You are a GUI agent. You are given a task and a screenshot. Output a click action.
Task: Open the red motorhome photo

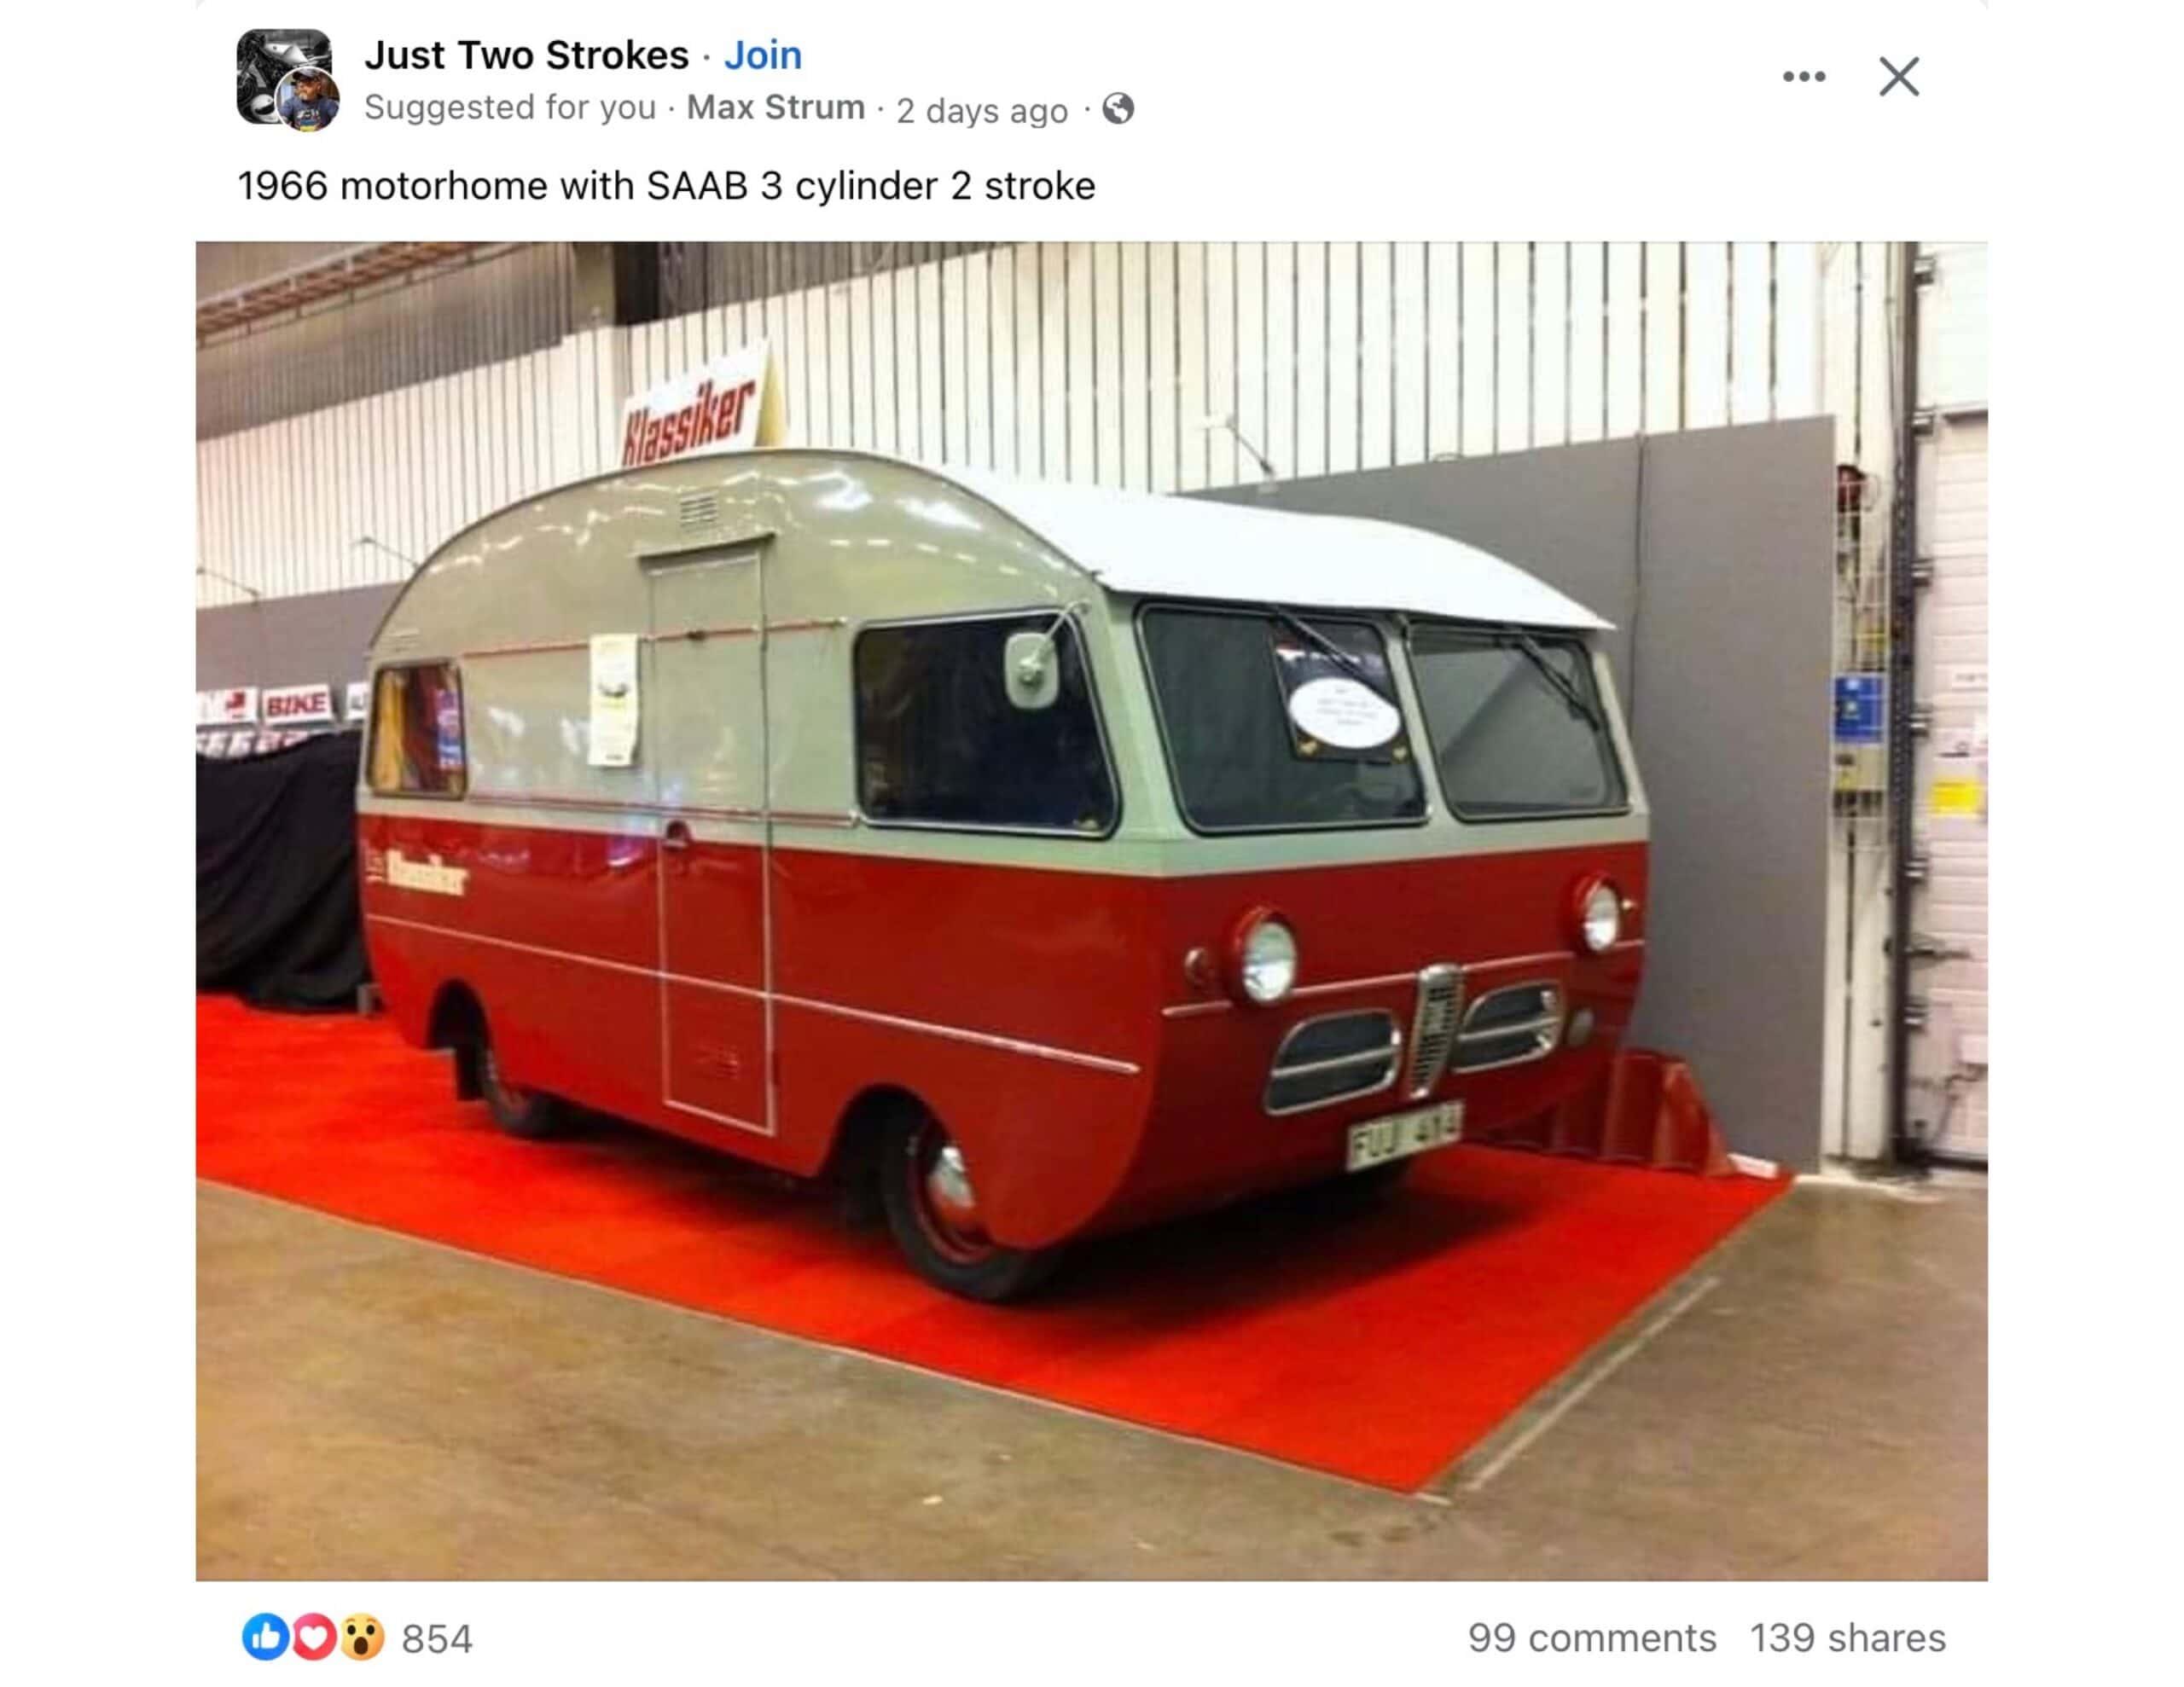1091,910
